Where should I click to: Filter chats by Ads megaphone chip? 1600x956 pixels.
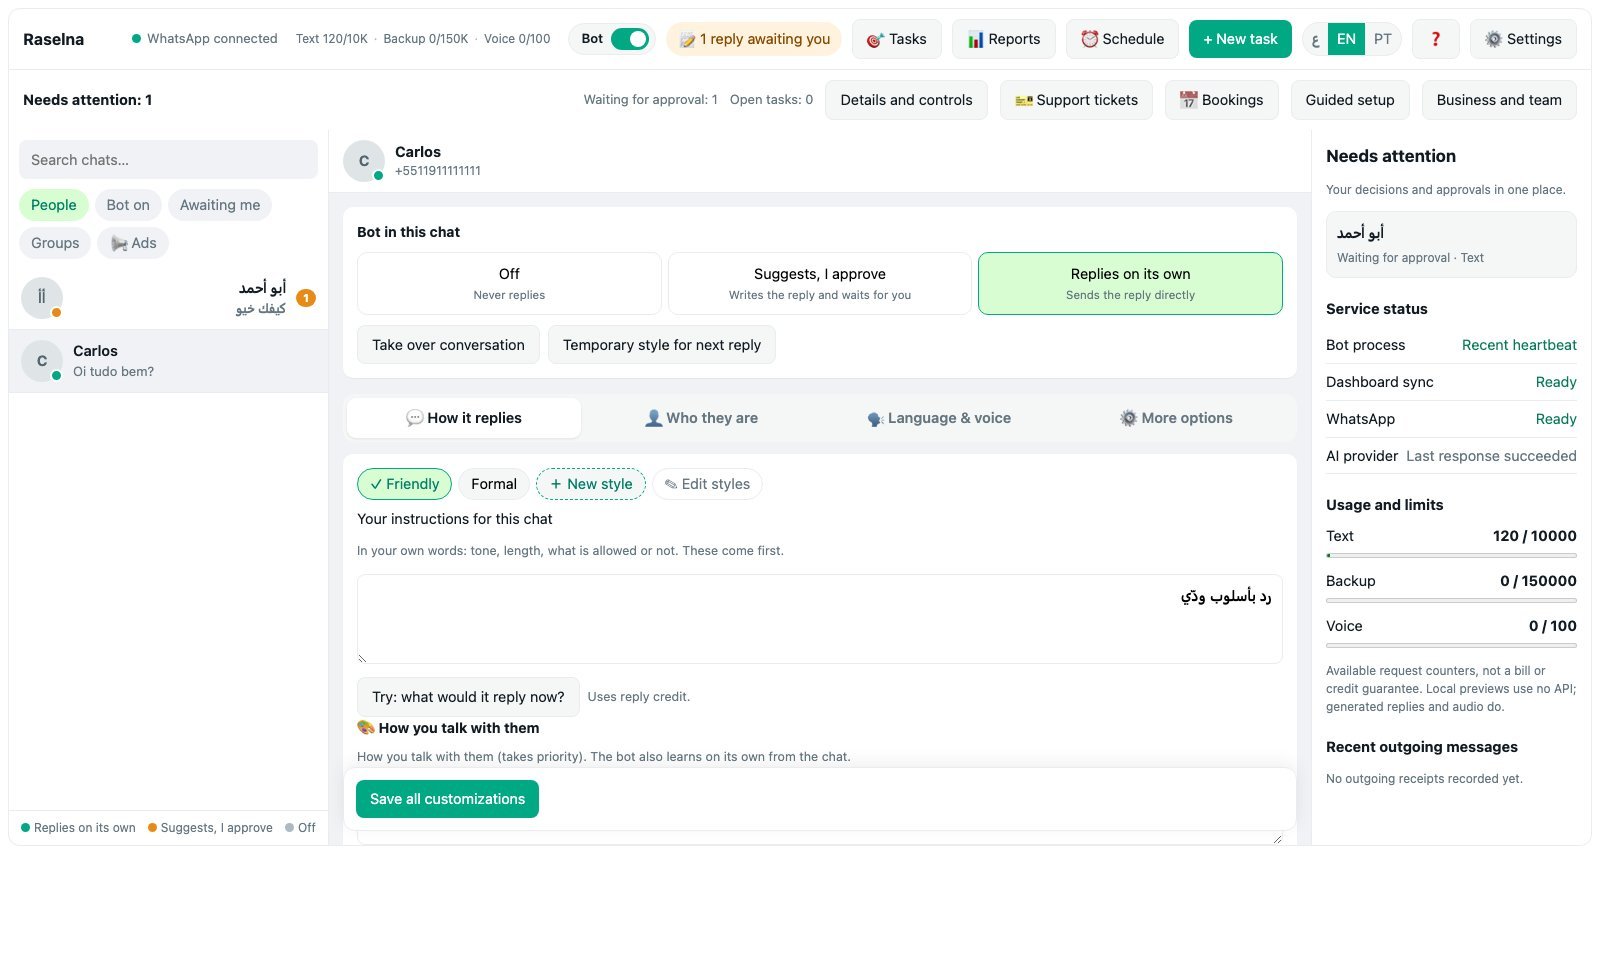[x=133, y=243]
